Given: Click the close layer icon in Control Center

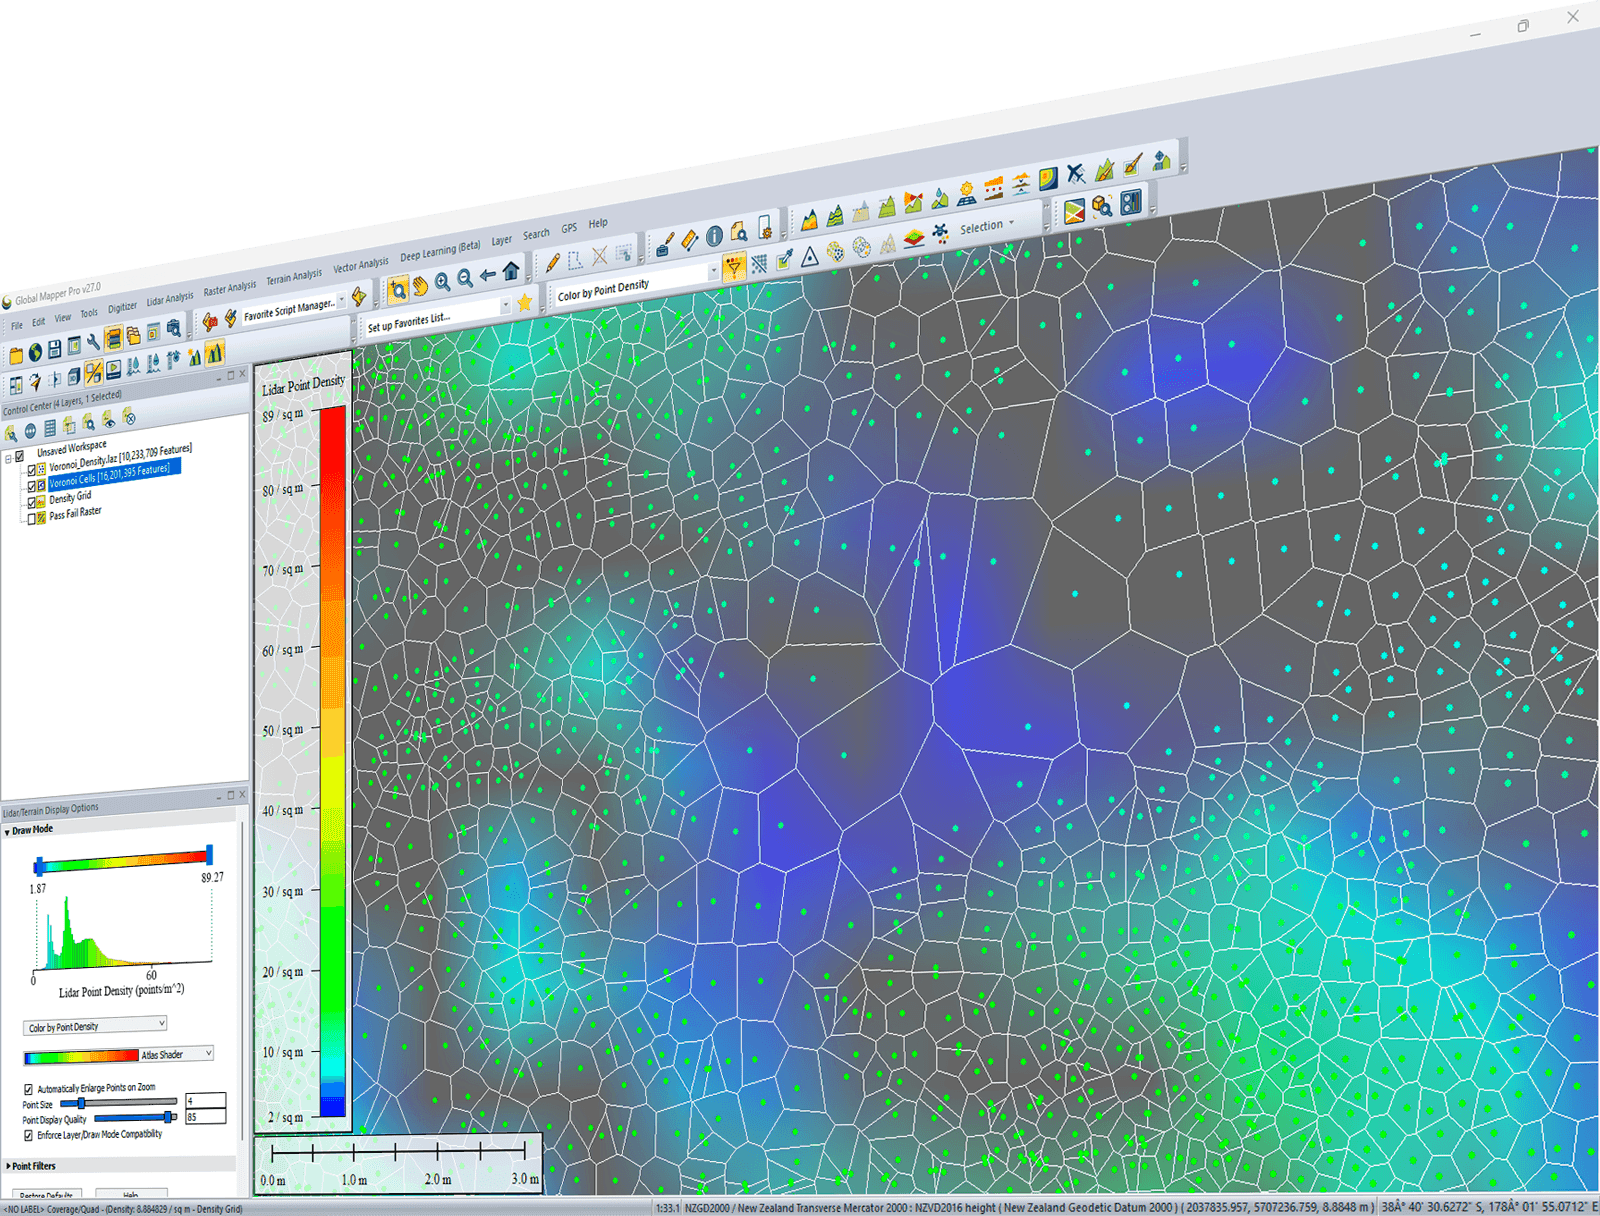Looking at the screenshot, I should 129,416.
